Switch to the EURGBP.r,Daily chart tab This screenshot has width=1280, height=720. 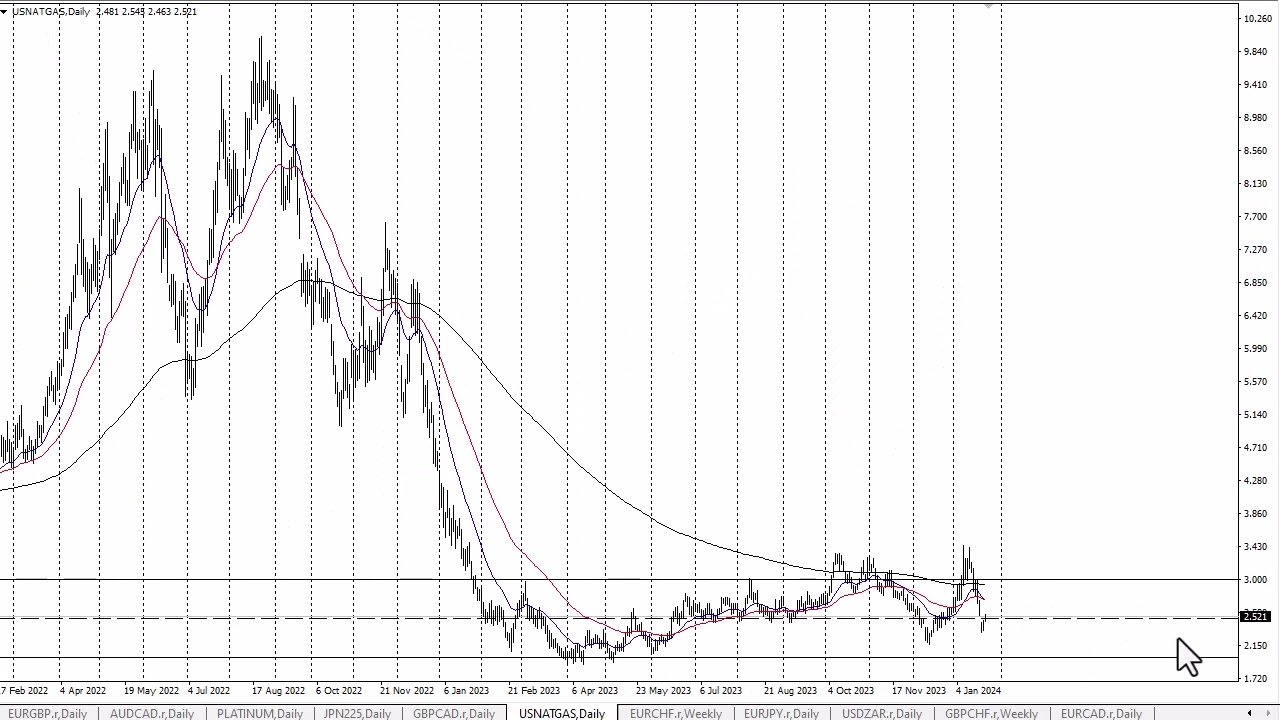(x=46, y=713)
